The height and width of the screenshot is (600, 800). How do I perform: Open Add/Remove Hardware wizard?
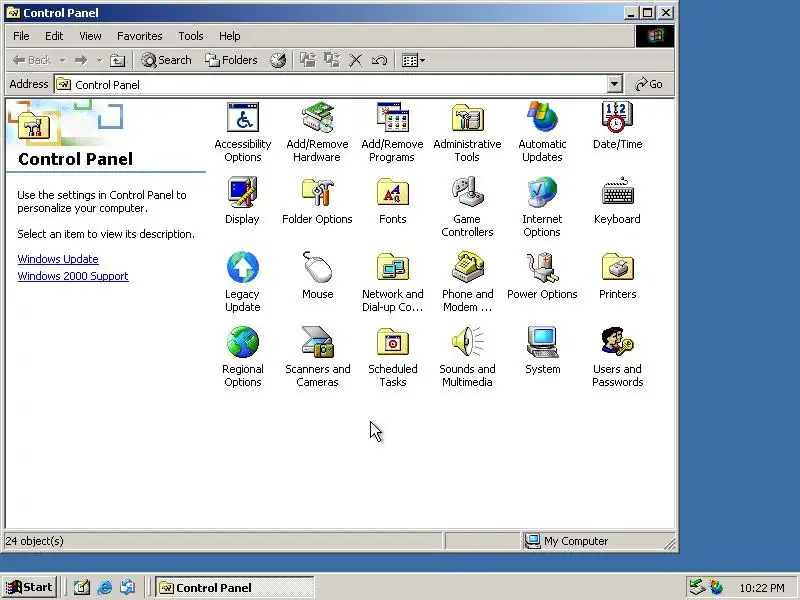317,132
